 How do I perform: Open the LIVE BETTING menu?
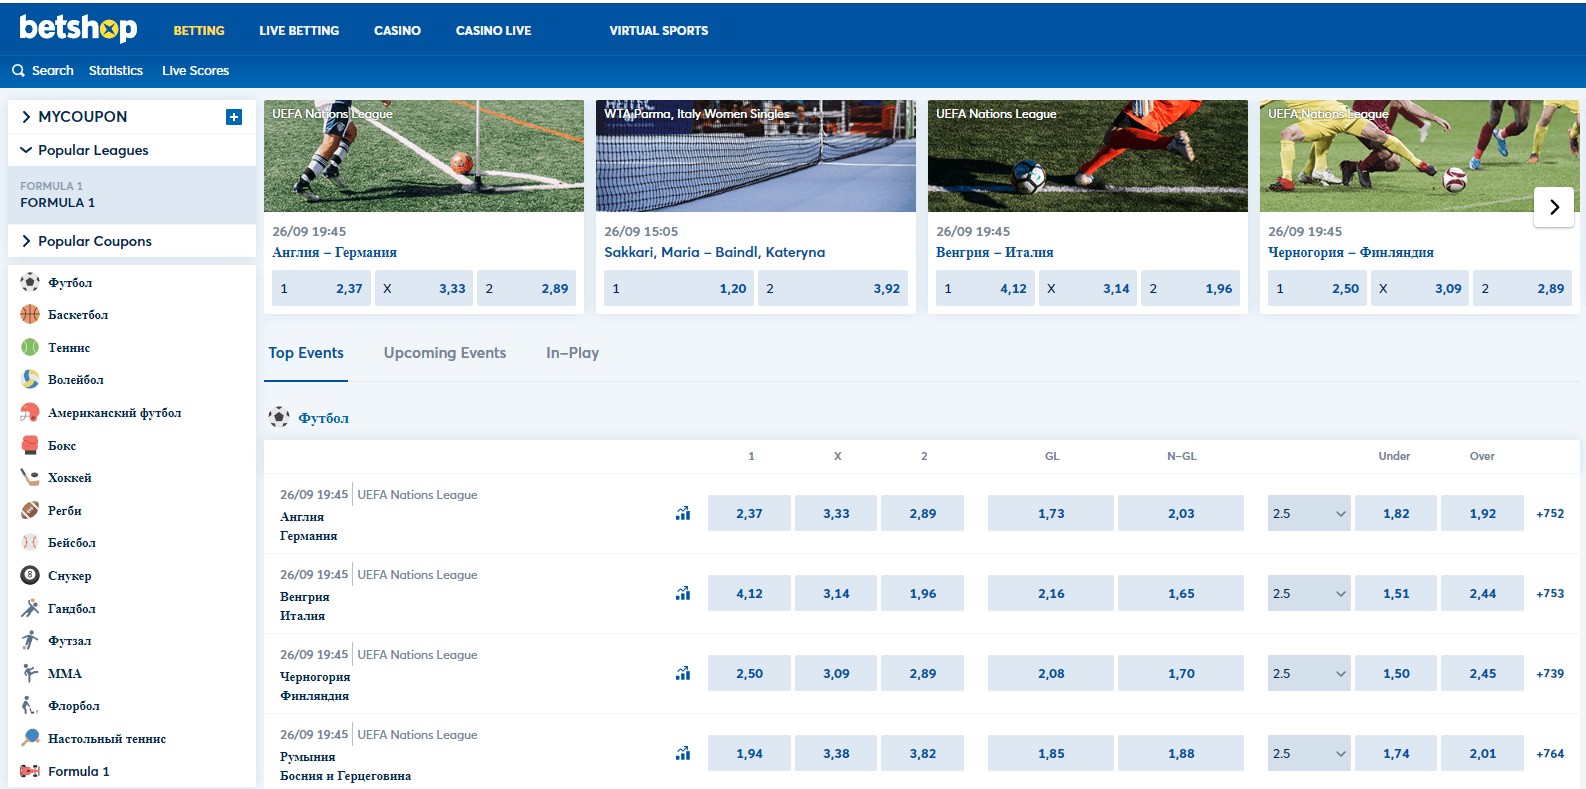[x=299, y=31]
